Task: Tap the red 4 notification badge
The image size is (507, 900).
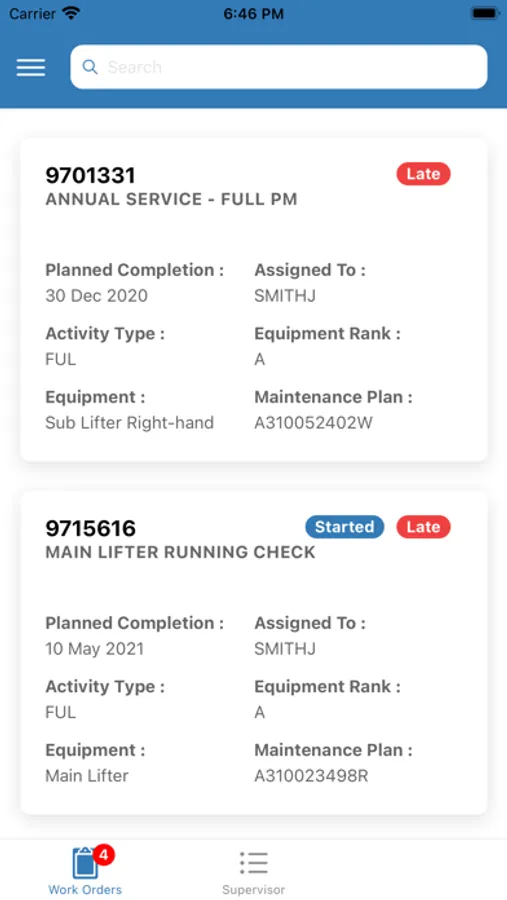Action: click(x=103, y=855)
